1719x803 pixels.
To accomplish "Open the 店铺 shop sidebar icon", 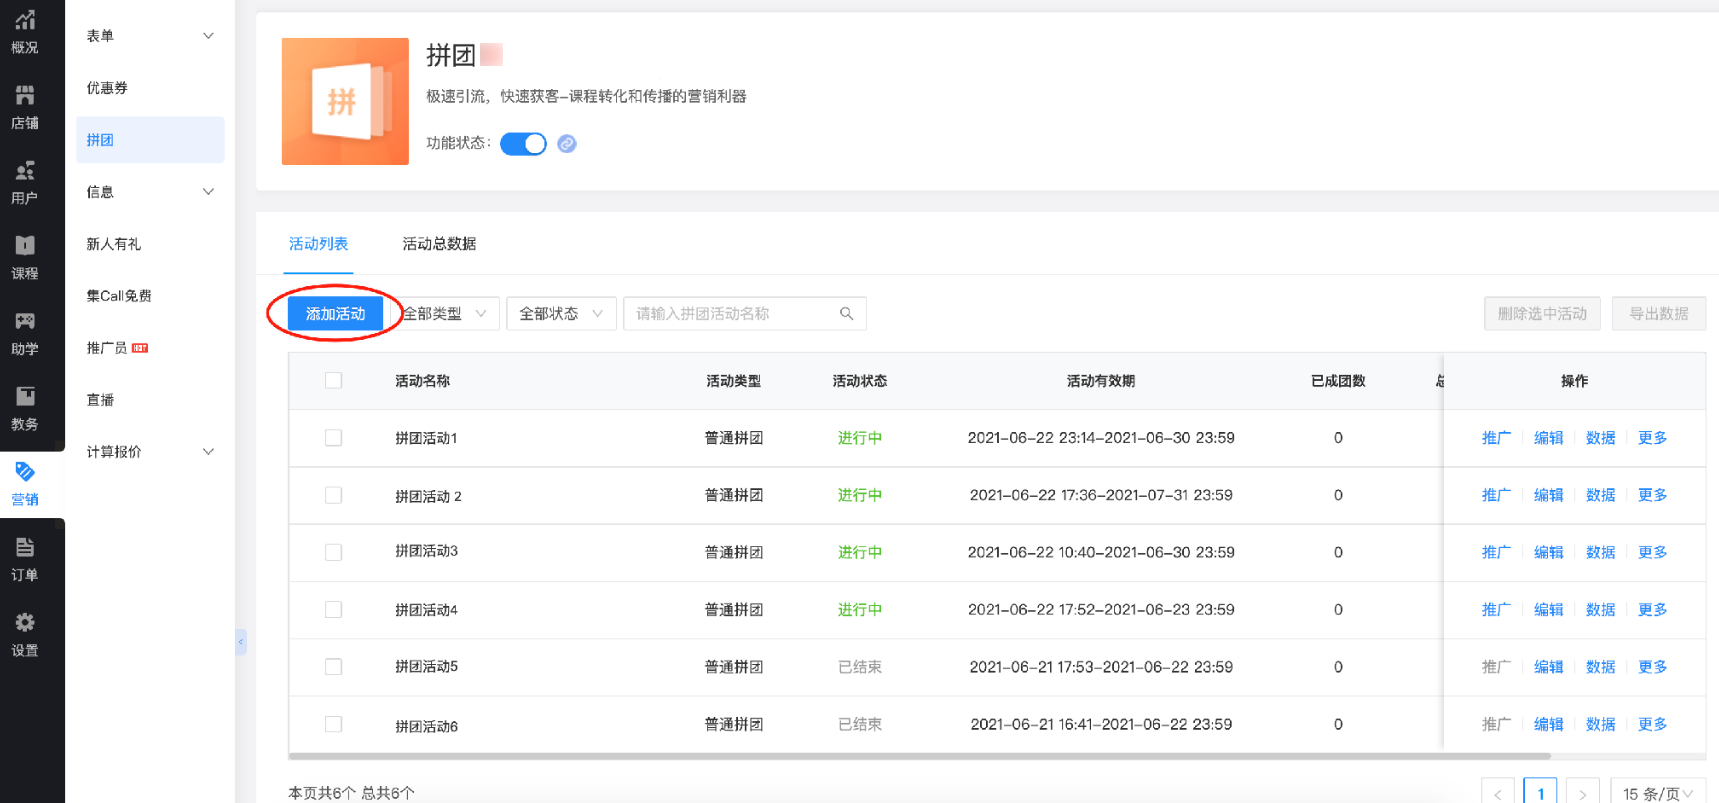I will [25, 107].
